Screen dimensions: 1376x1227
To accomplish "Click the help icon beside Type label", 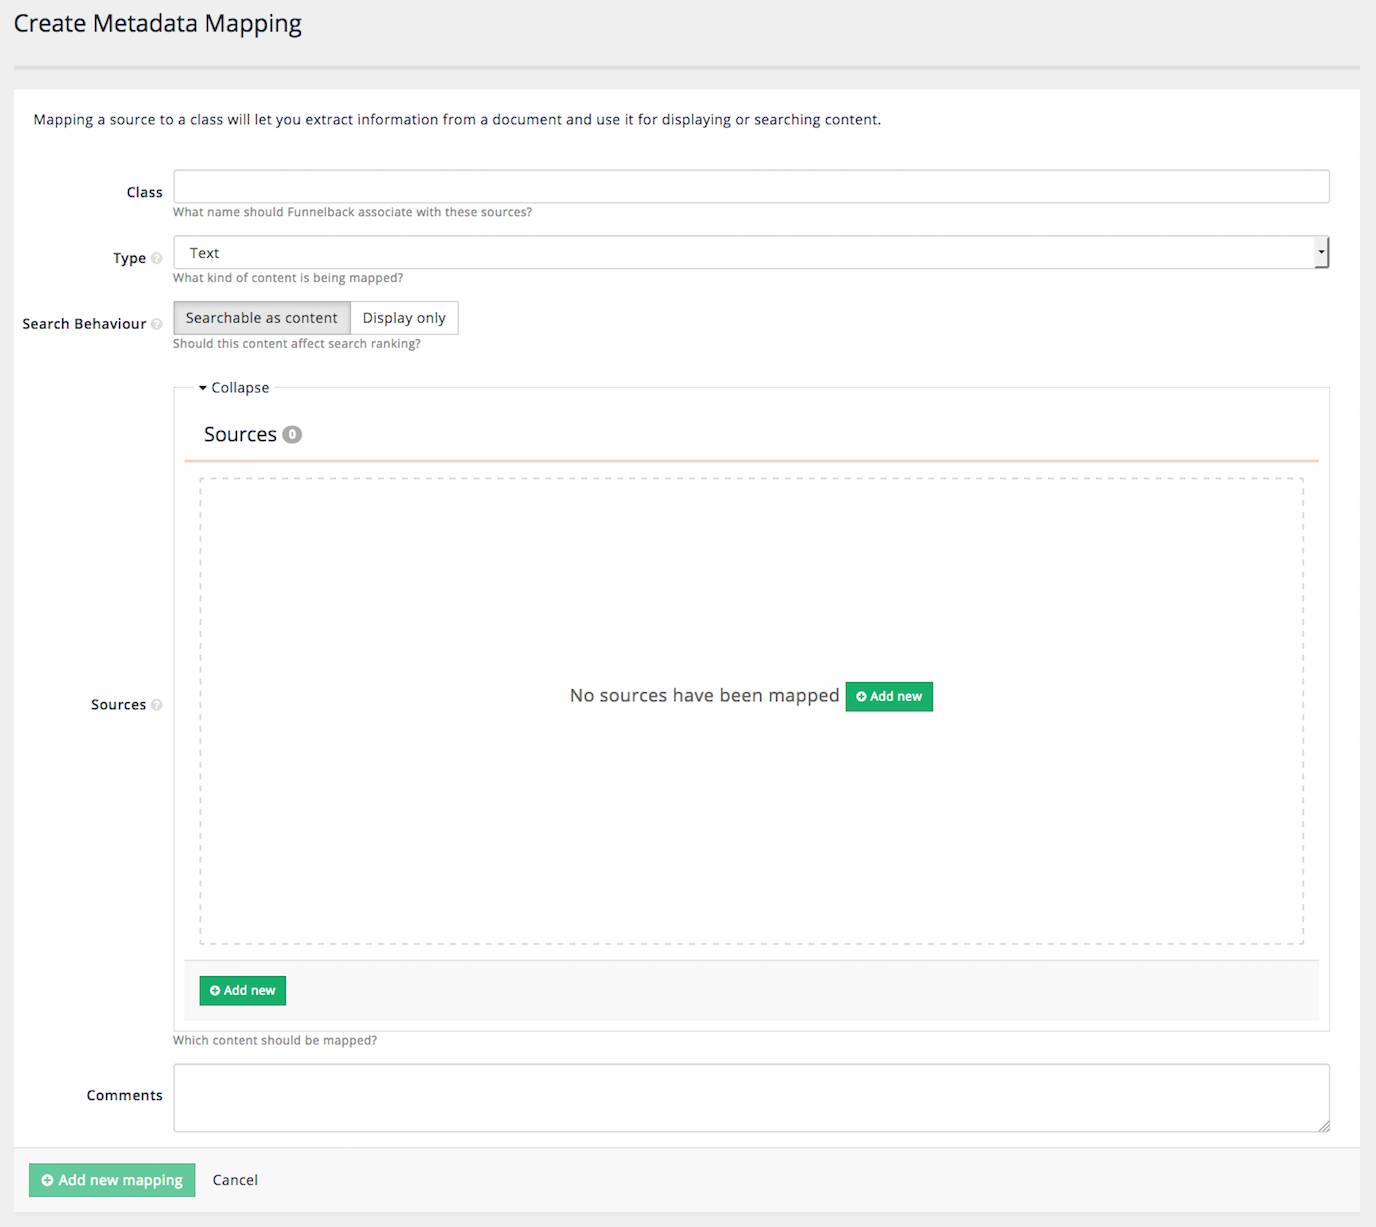I will pos(156,258).
